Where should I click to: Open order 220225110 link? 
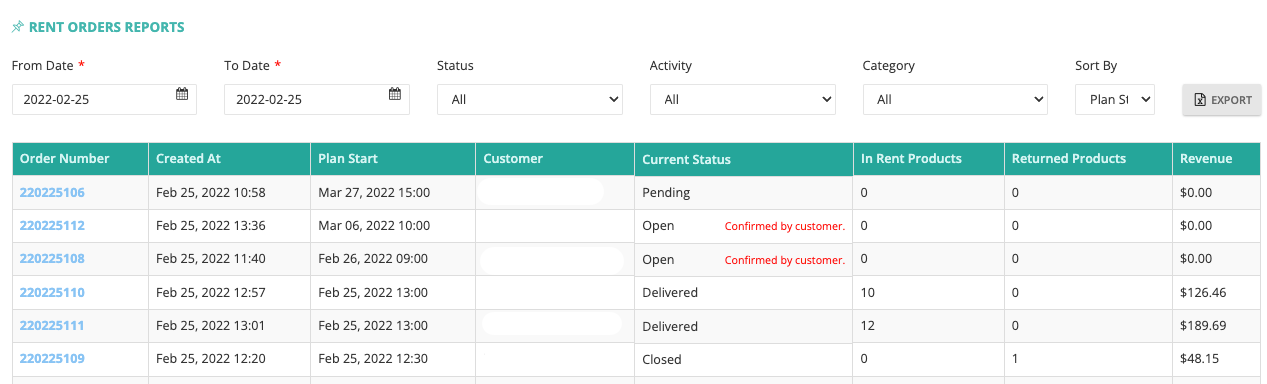[52, 293]
